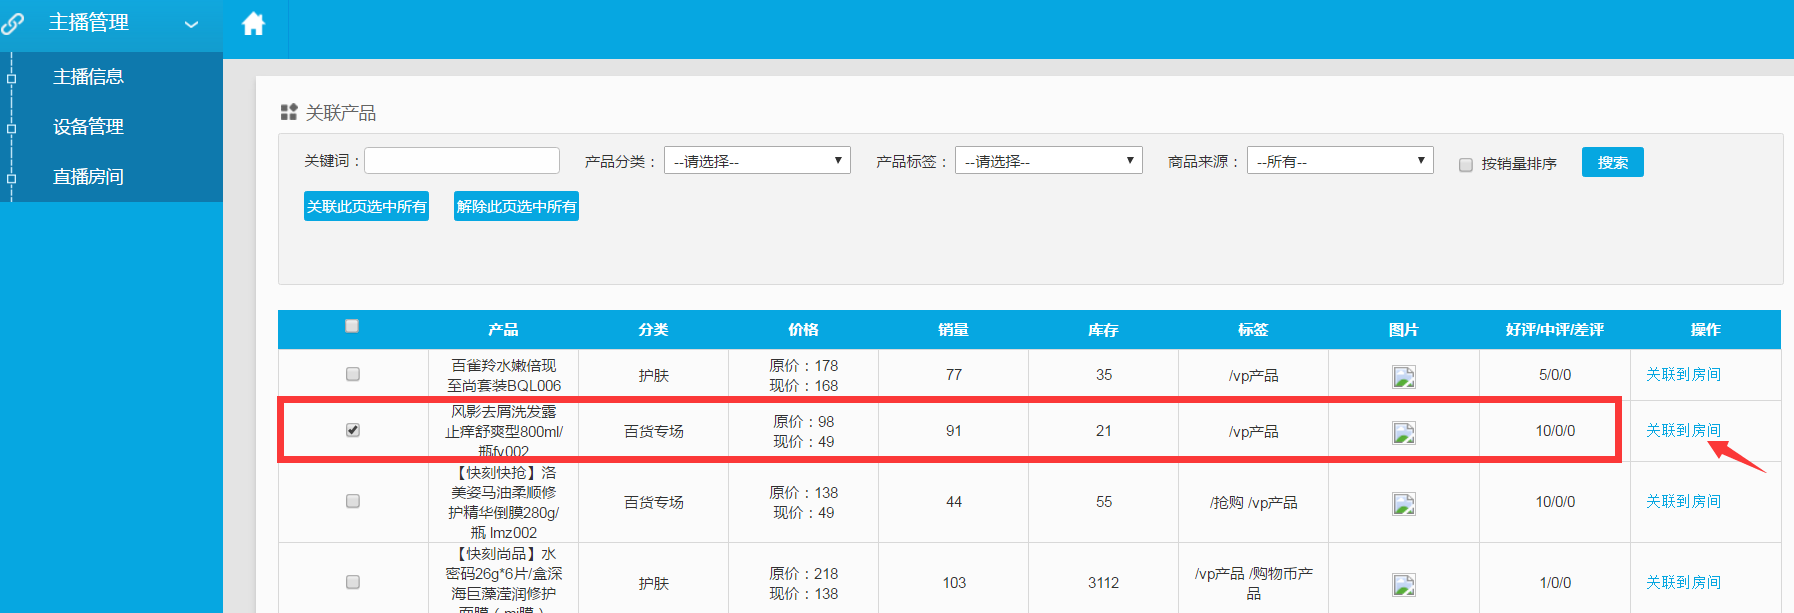Open 直播房间 from sidebar
Viewport: 1794px width, 613px height.
tap(88, 177)
